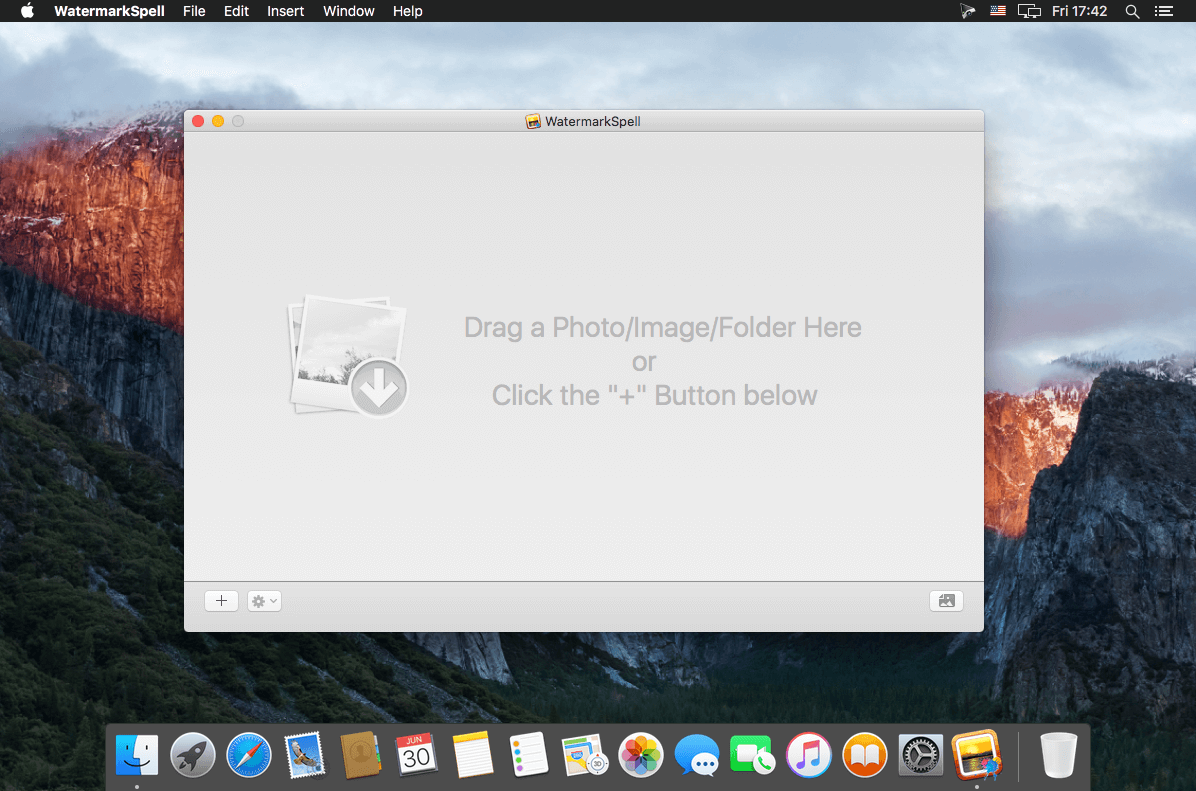Open FaceTime from the Dock
The width and height of the screenshot is (1196, 791).
tap(752, 755)
